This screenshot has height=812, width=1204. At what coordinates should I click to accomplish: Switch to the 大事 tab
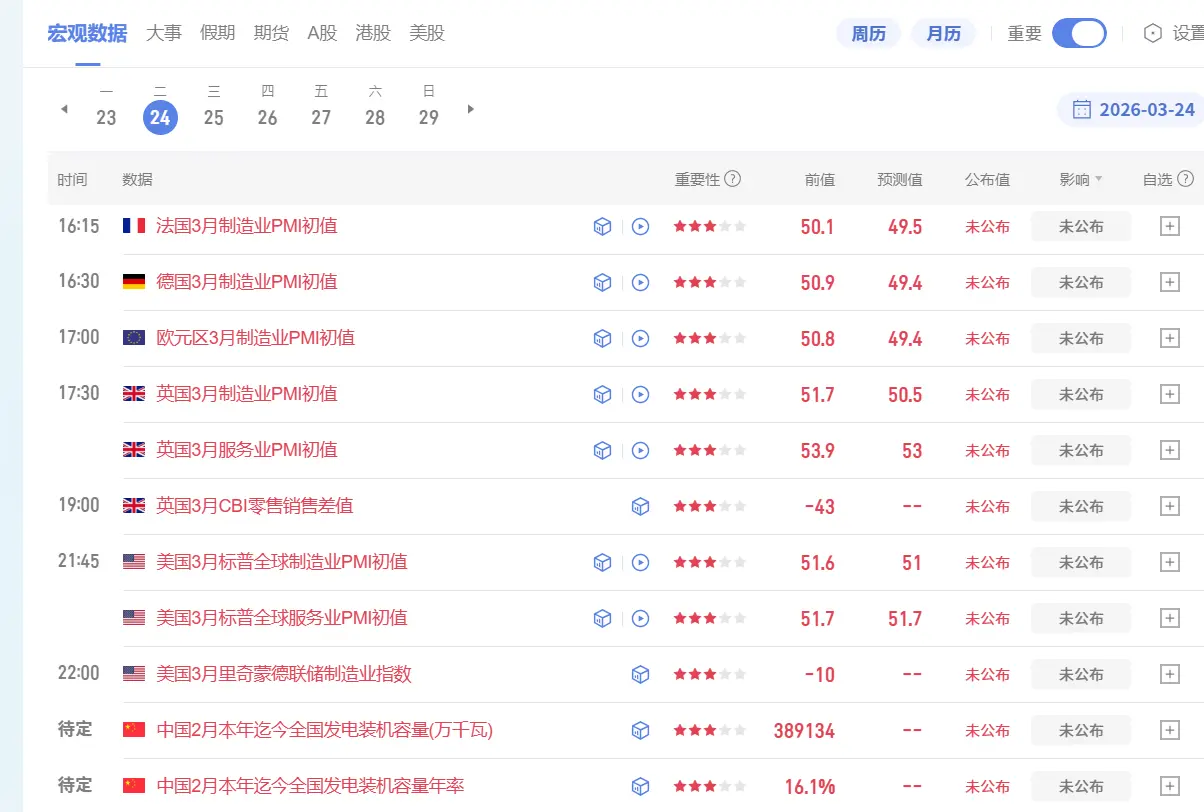click(x=164, y=33)
